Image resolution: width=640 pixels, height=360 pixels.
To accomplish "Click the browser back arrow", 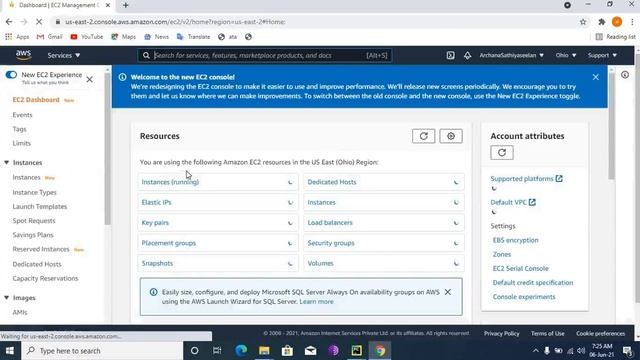I will tap(9, 22).
